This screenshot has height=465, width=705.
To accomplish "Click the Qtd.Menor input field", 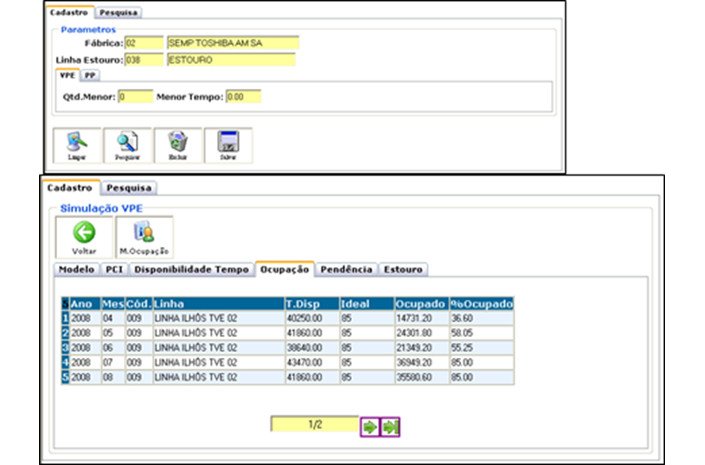I will pos(135,97).
